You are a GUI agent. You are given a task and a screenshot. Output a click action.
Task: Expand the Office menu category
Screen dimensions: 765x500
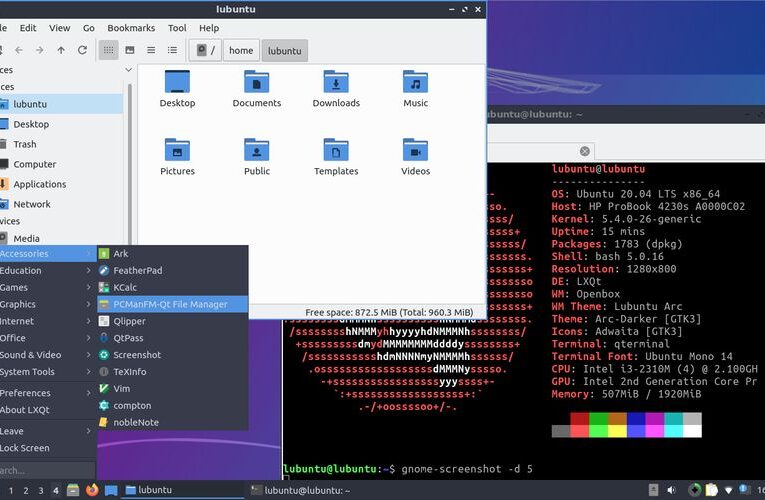tap(47, 338)
